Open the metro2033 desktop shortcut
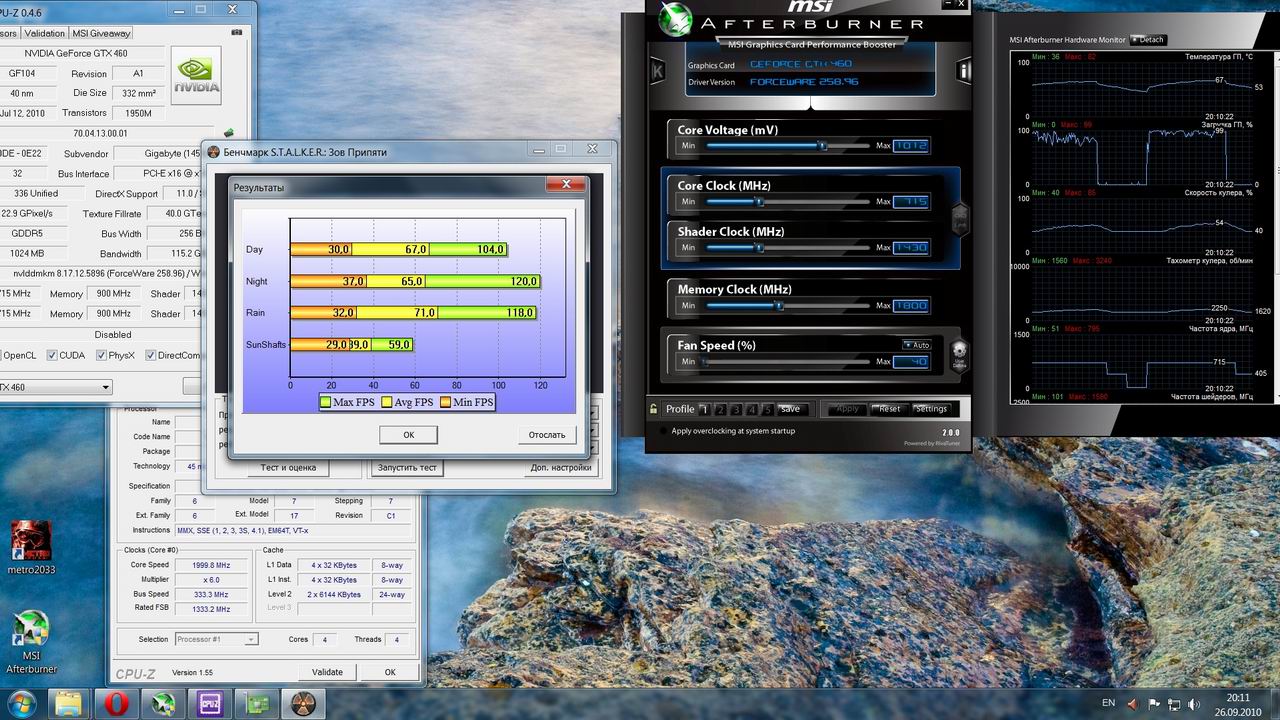1280x720 pixels. pos(32,541)
